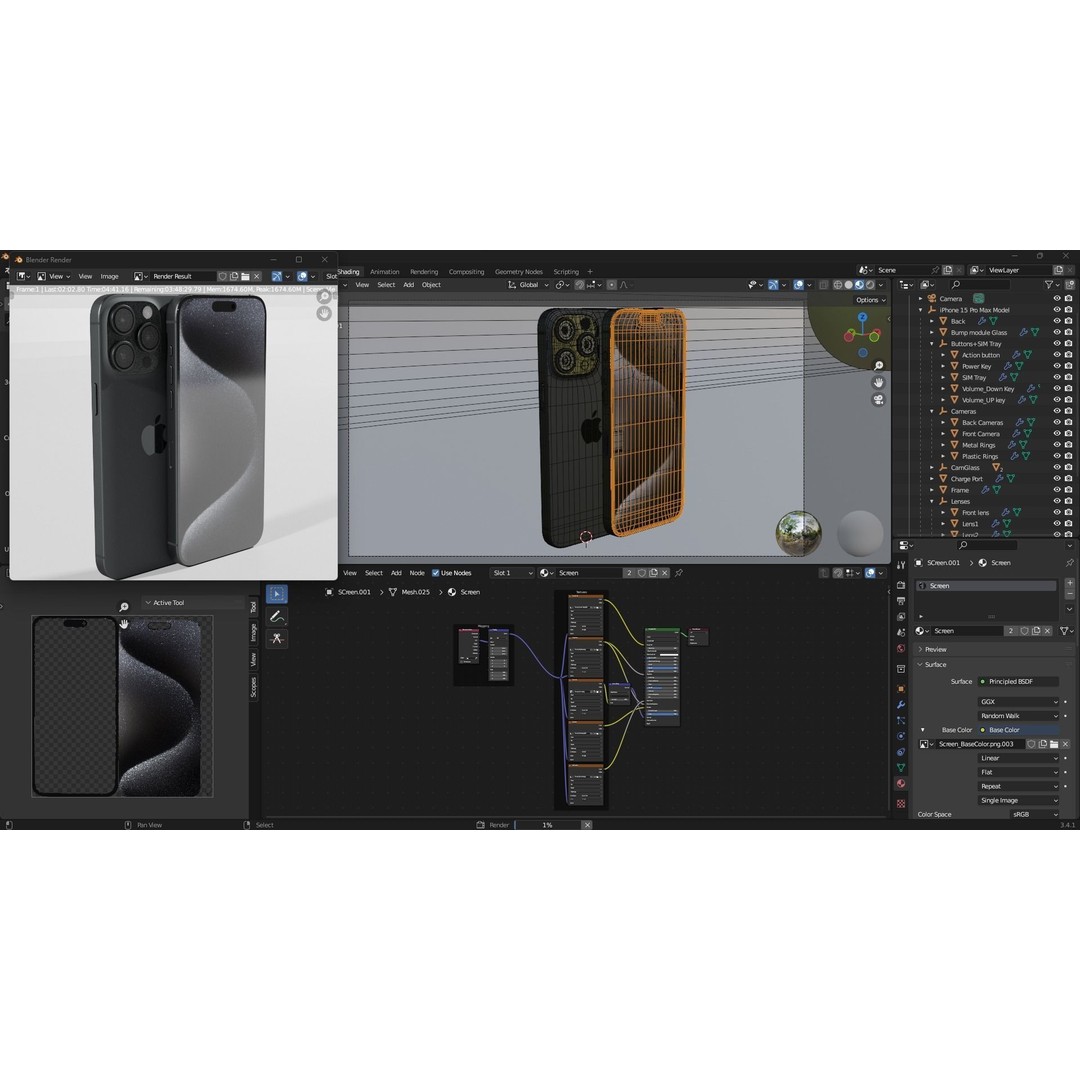Open the Object menu in 3D viewport

(x=431, y=285)
